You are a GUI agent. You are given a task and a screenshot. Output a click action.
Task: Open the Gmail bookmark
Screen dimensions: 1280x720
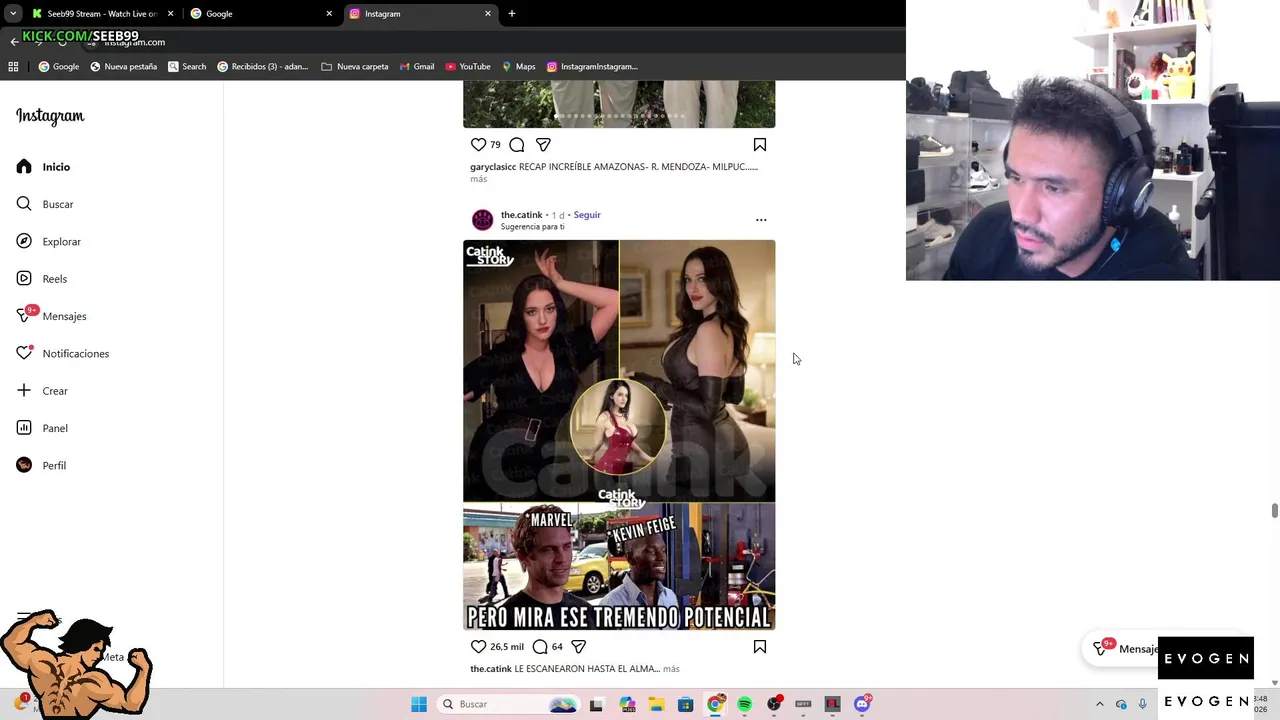point(416,66)
